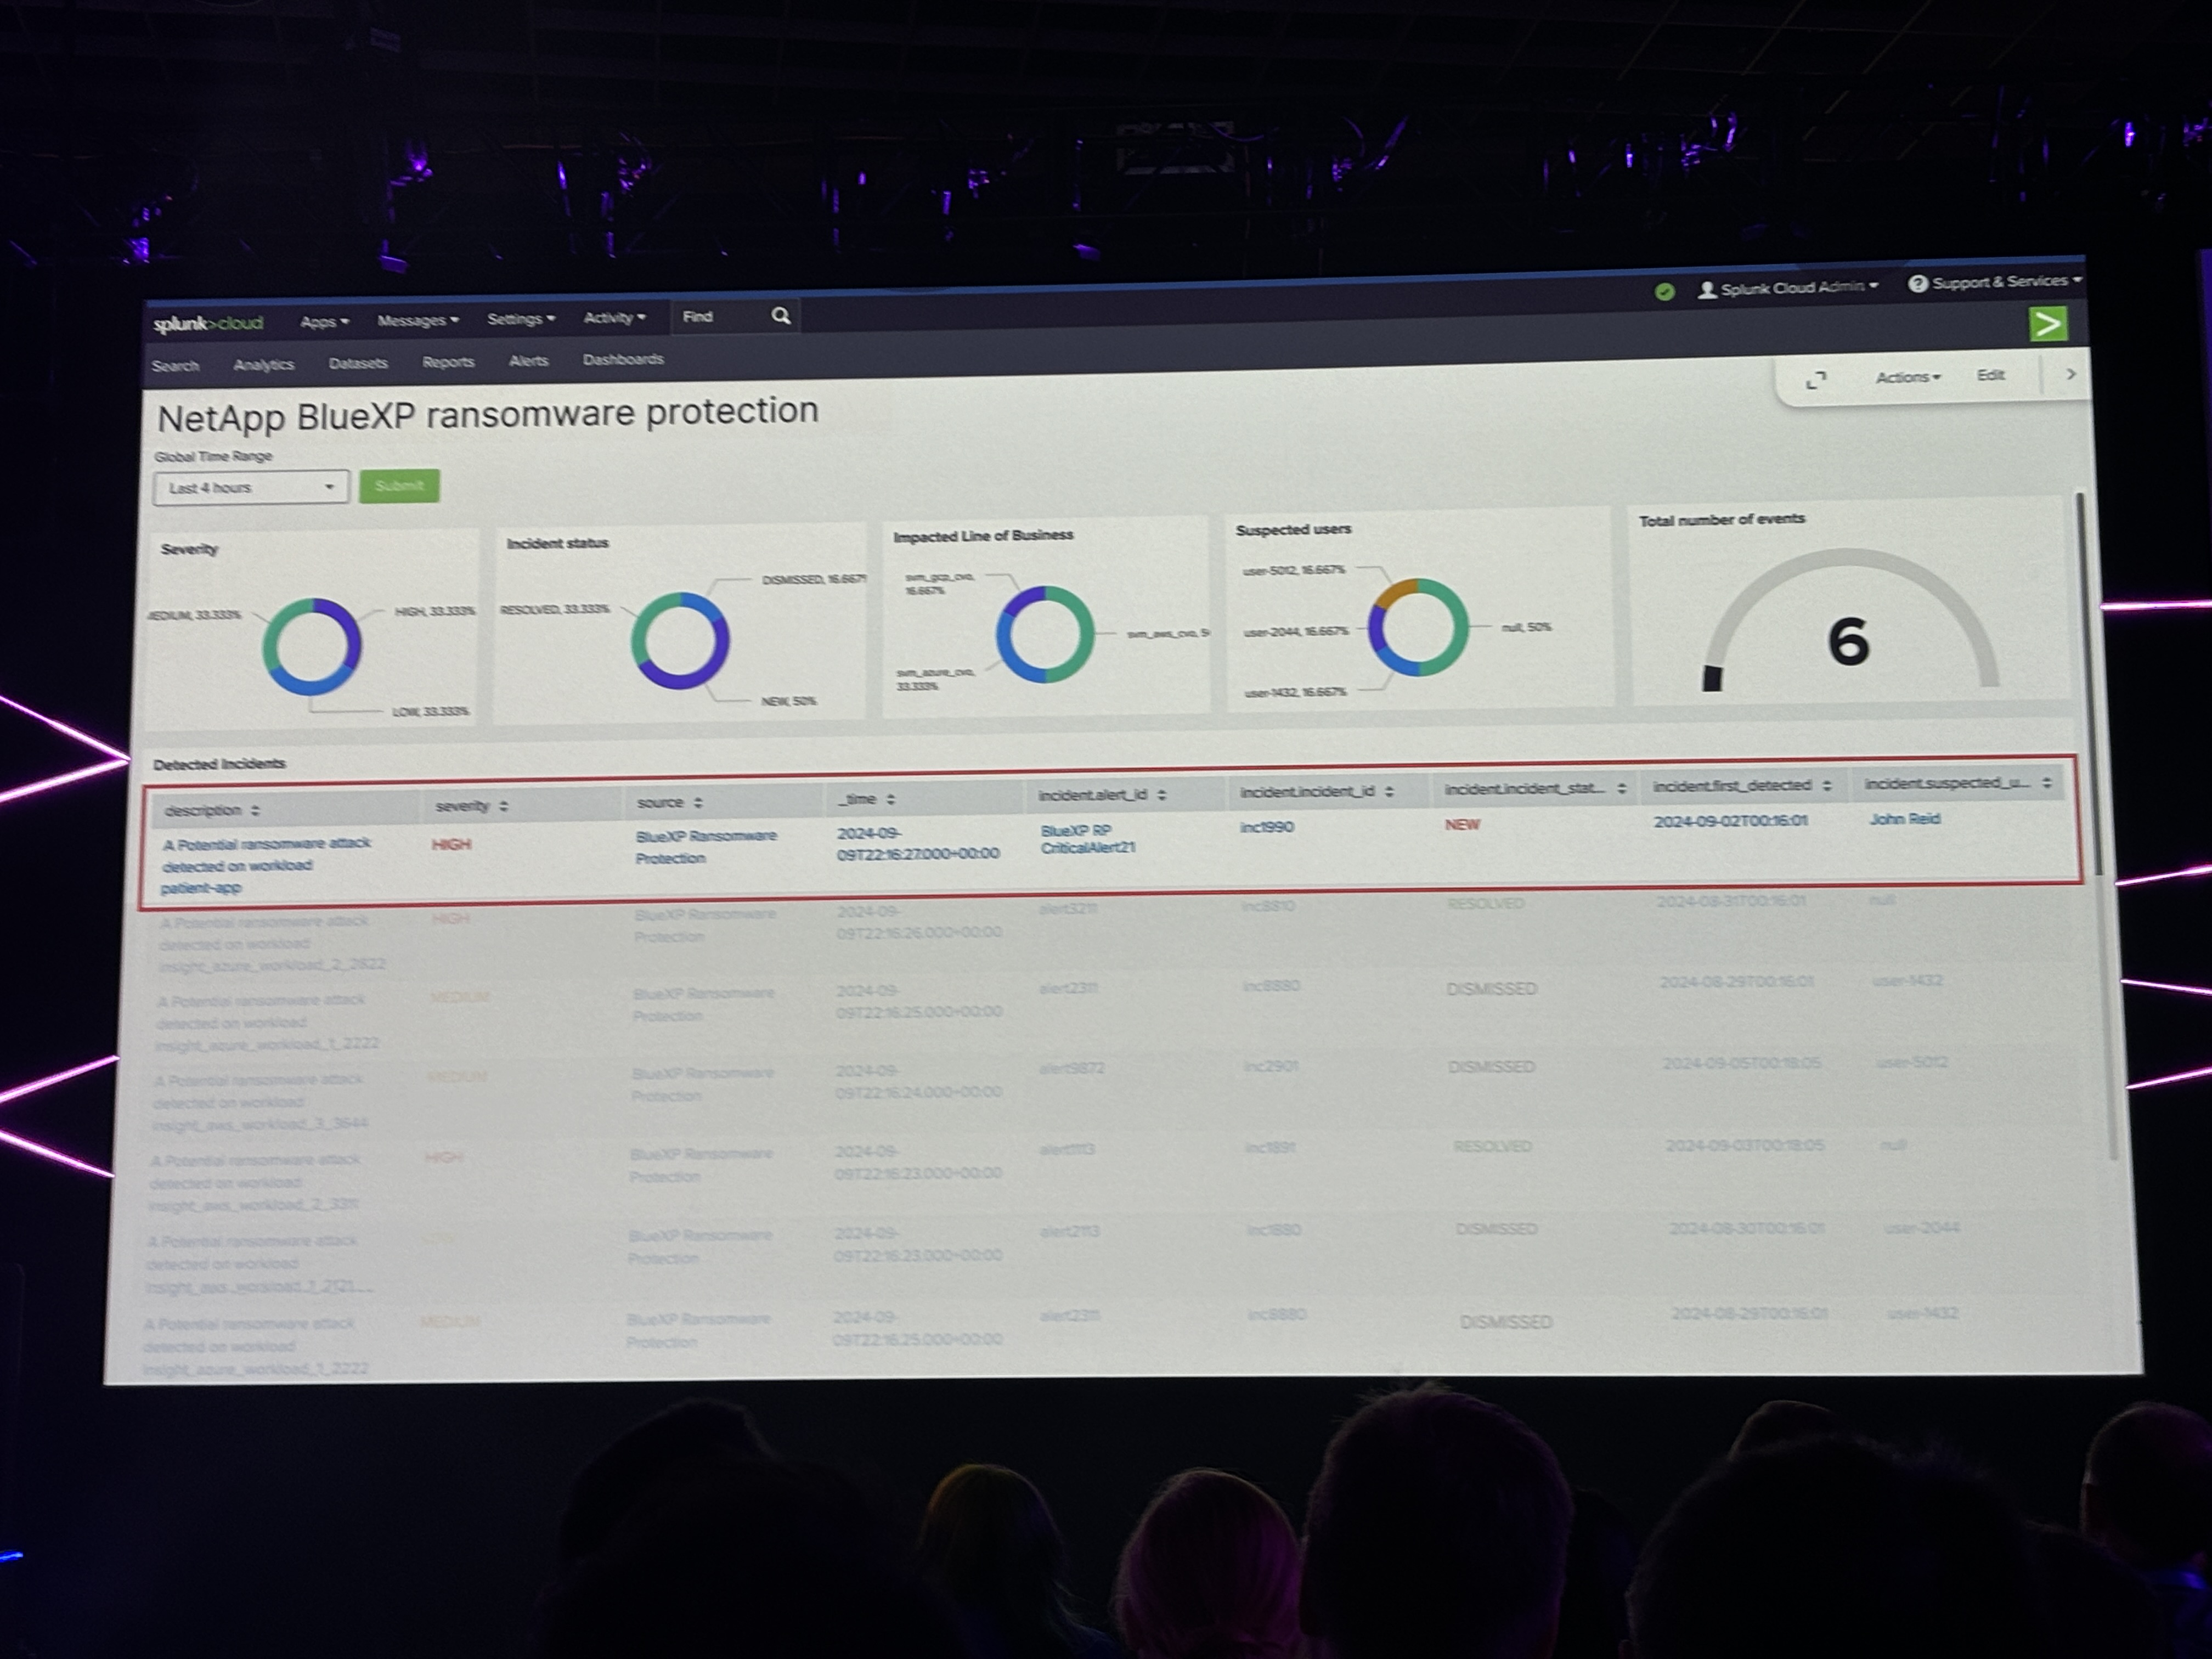Click the splunk>cloud logo
The image size is (2212, 1659).
click(x=208, y=323)
